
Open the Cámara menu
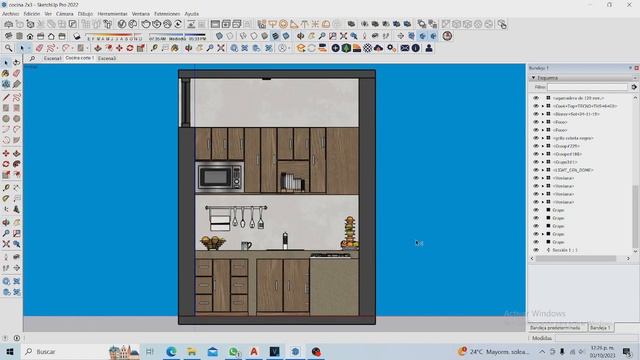click(64, 13)
